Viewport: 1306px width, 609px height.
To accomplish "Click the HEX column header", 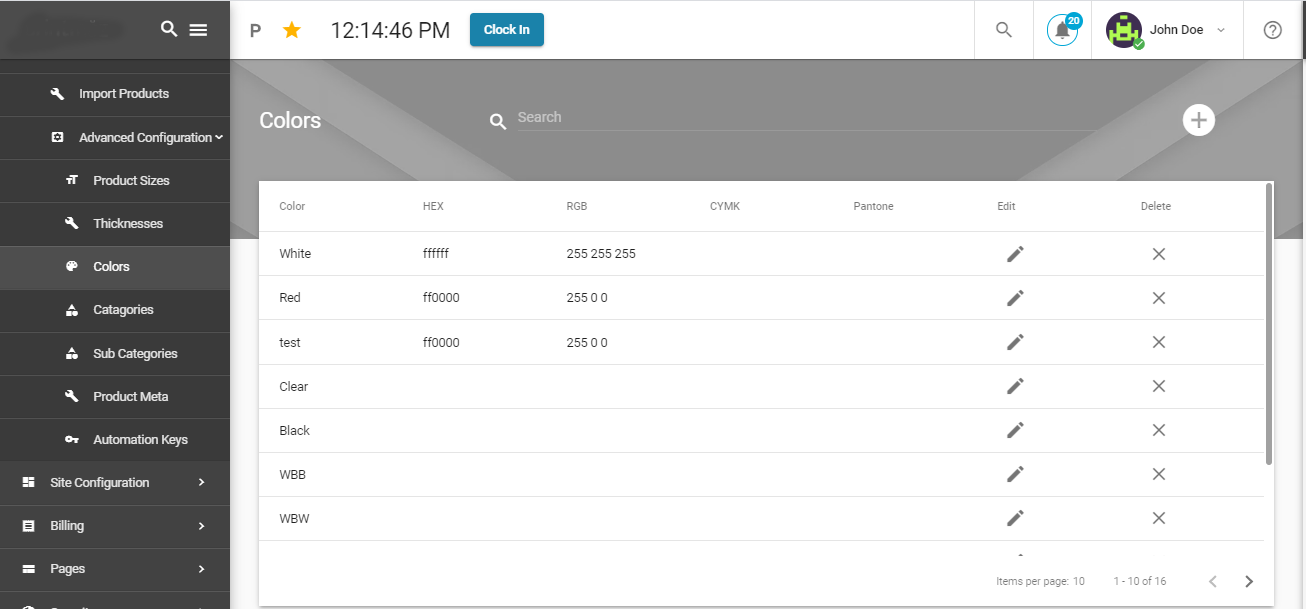I will point(433,206).
